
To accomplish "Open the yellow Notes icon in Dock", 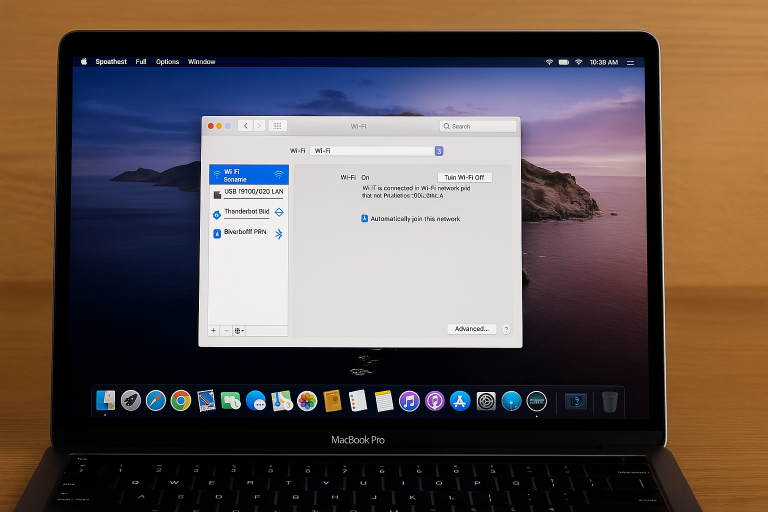I will 384,401.
